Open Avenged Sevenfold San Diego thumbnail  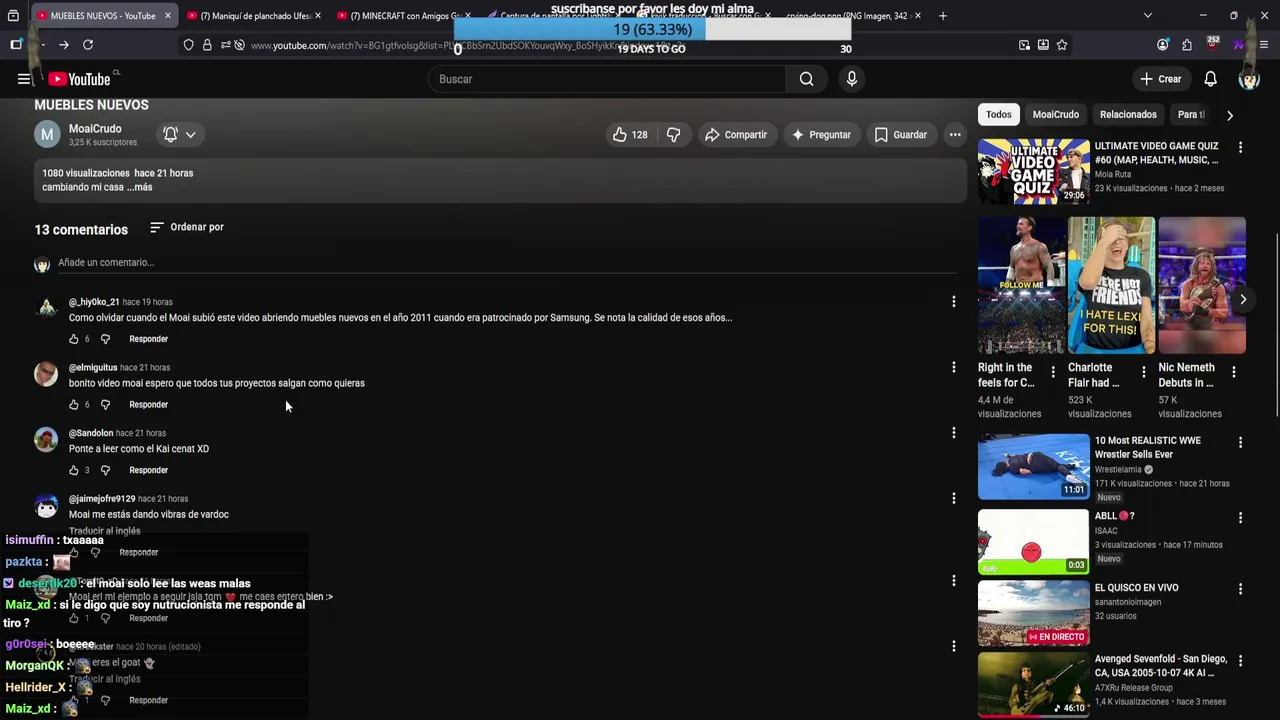pos(1033,685)
